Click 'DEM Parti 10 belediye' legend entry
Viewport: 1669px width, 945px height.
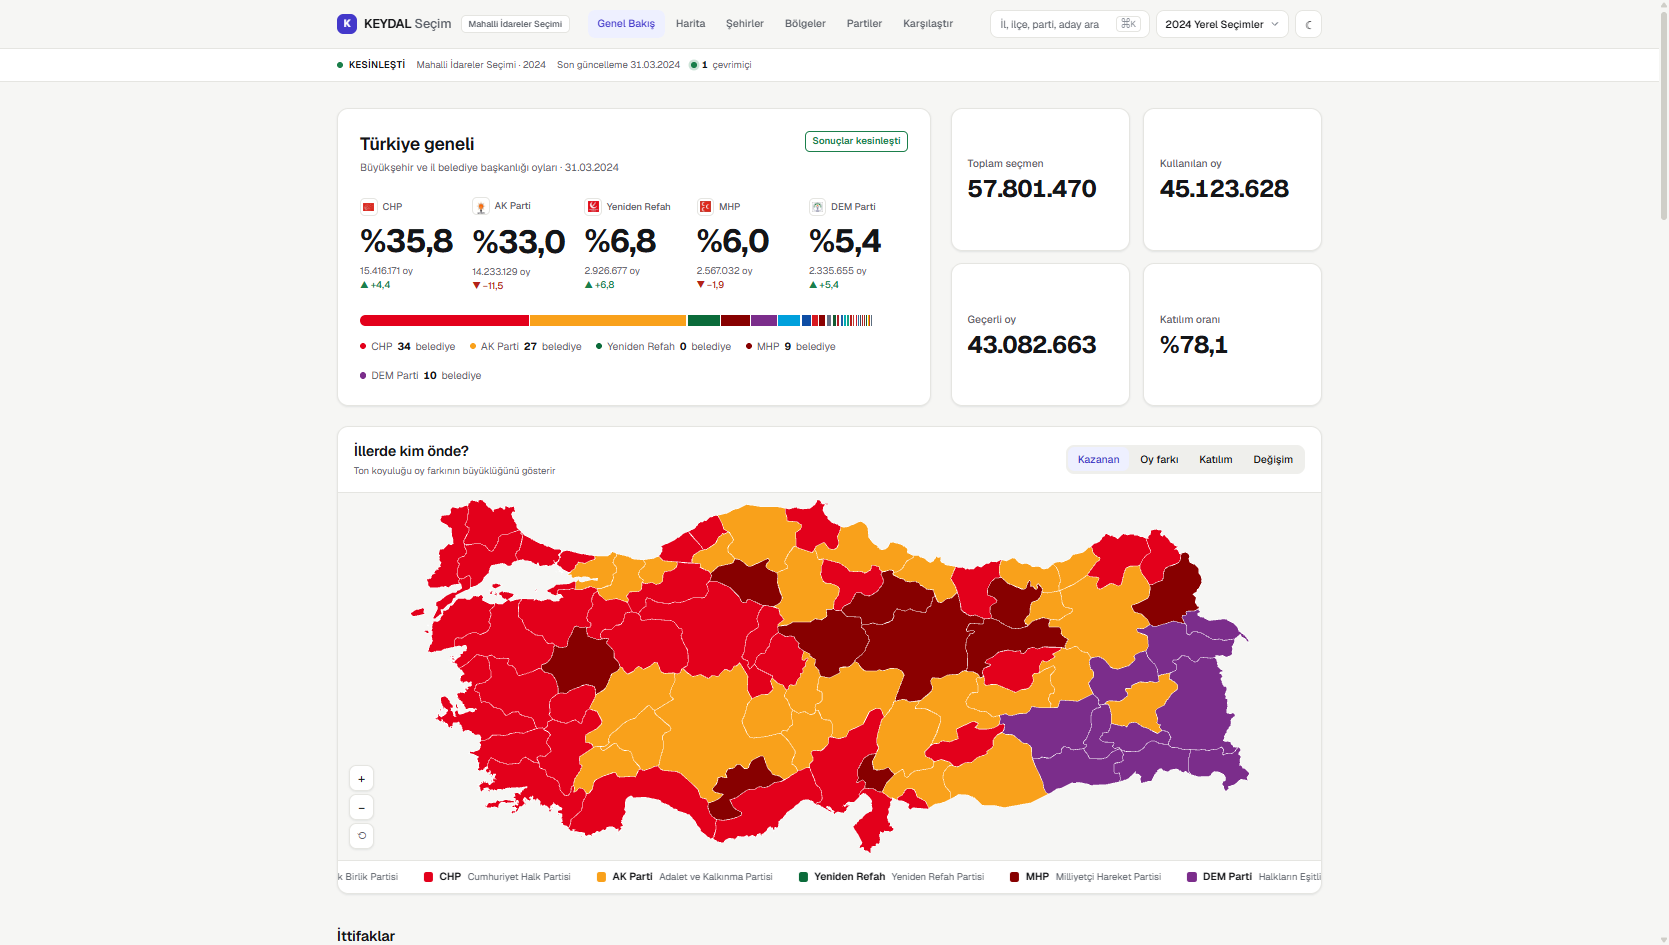(x=420, y=376)
